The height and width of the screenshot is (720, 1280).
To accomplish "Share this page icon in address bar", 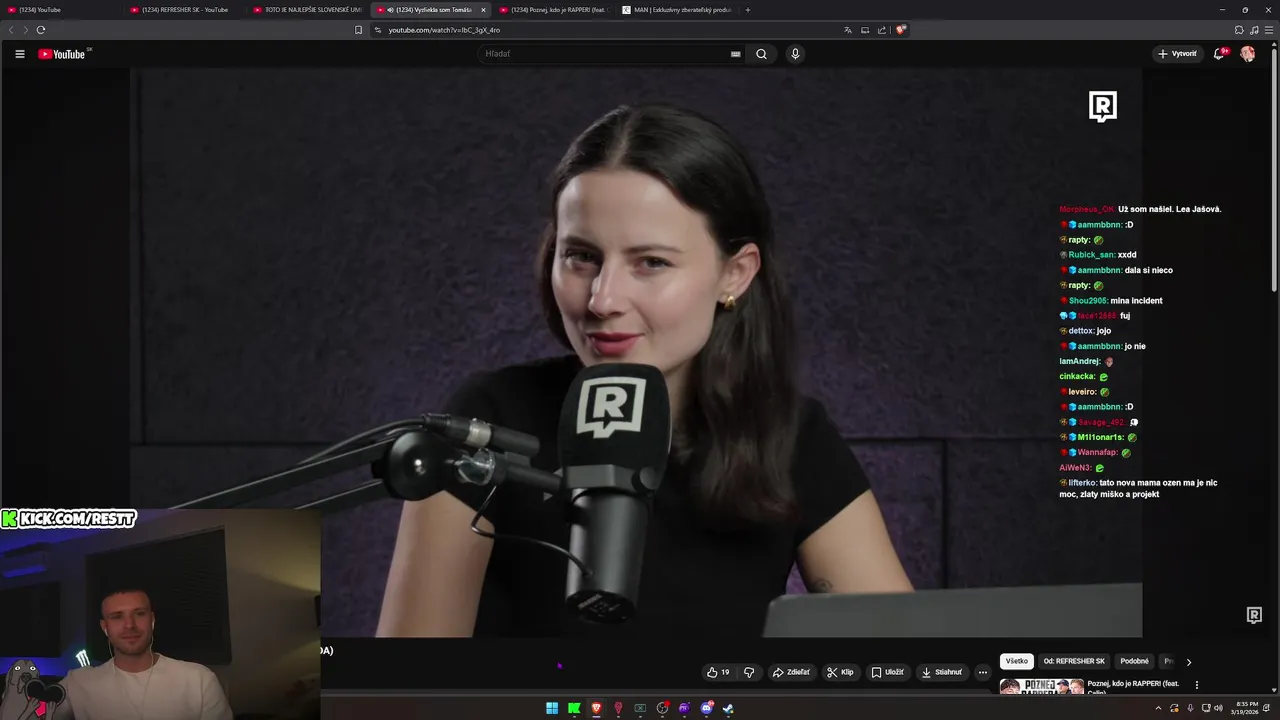I will point(882,30).
